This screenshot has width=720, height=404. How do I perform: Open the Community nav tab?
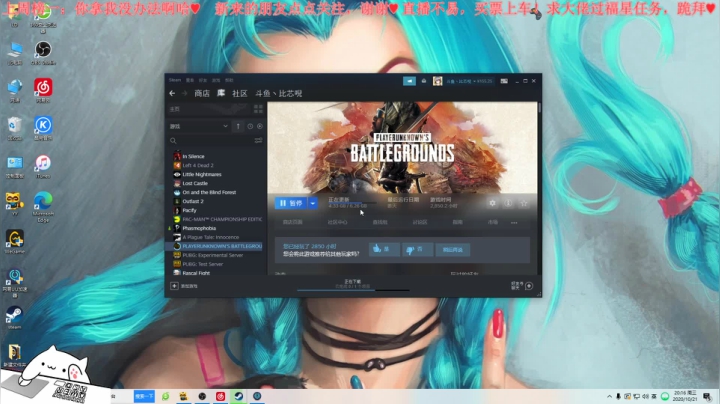tap(240, 93)
